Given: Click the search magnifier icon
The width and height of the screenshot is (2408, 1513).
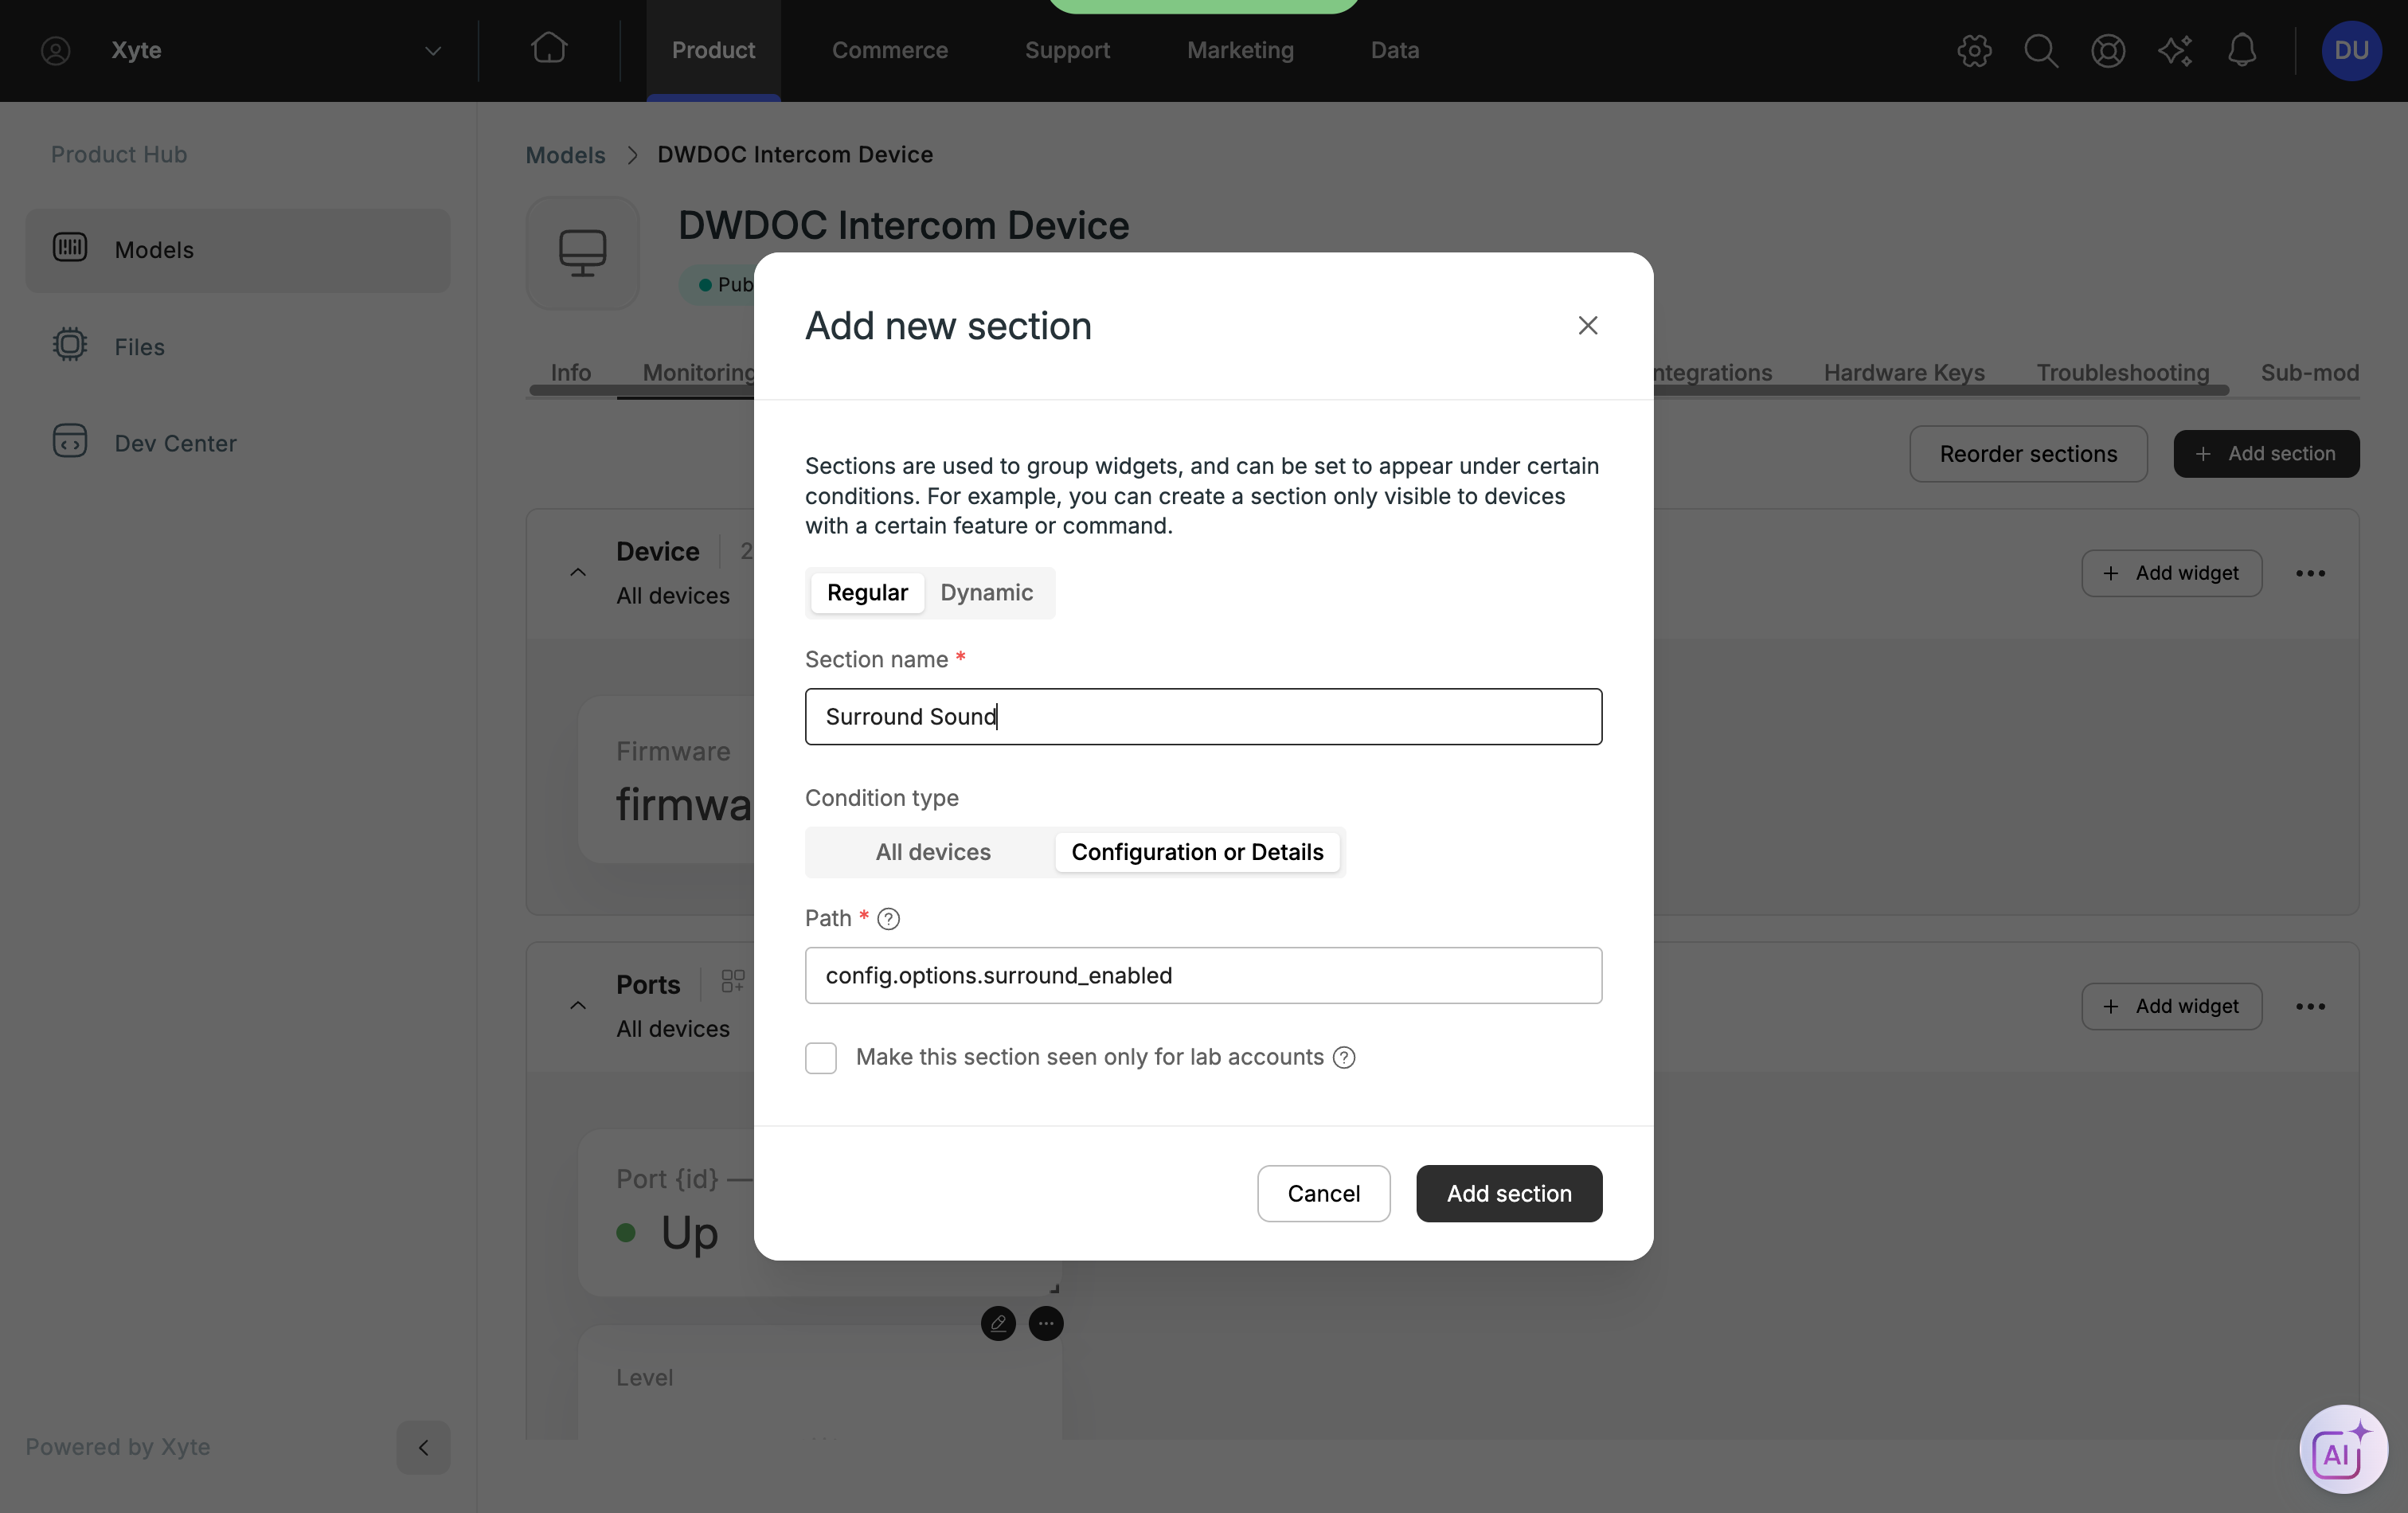Looking at the screenshot, I should (x=2041, y=50).
